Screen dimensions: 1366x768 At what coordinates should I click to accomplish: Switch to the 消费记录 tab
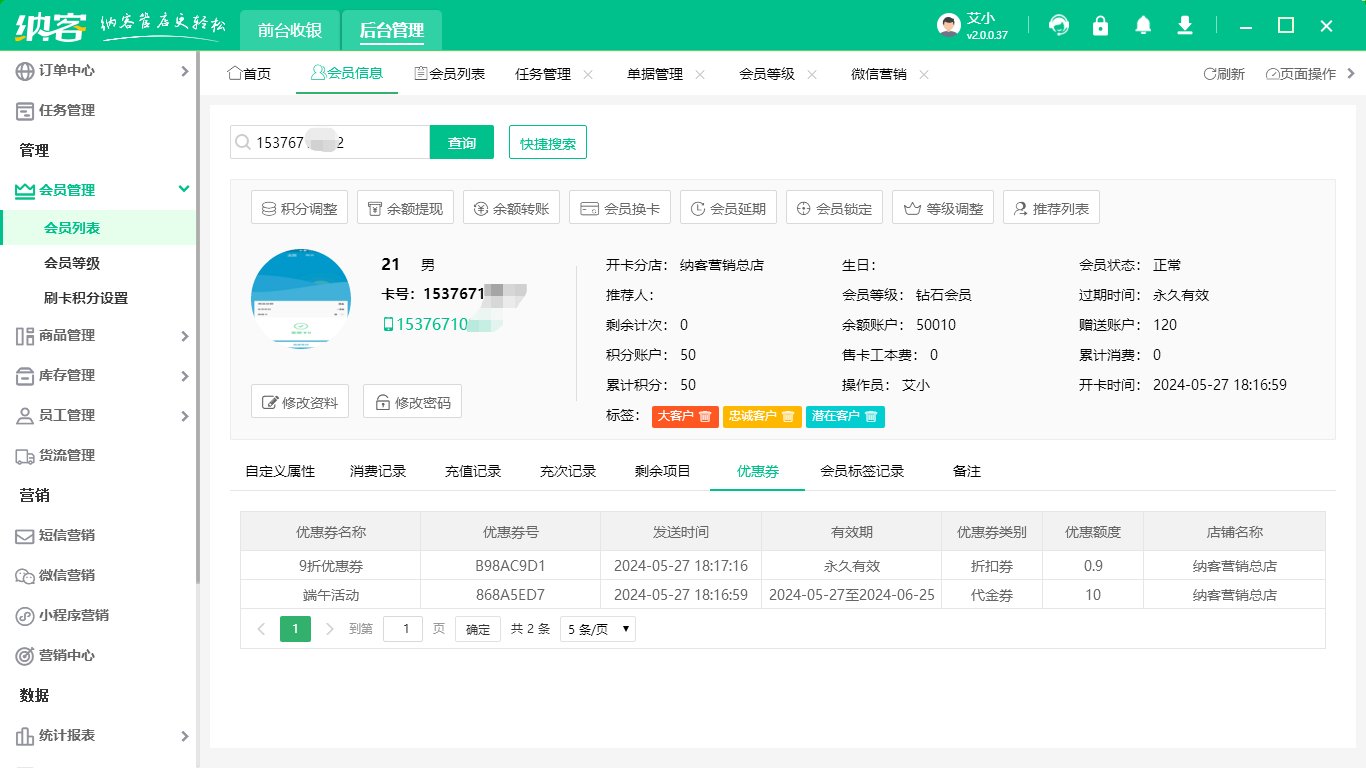coord(377,471)
